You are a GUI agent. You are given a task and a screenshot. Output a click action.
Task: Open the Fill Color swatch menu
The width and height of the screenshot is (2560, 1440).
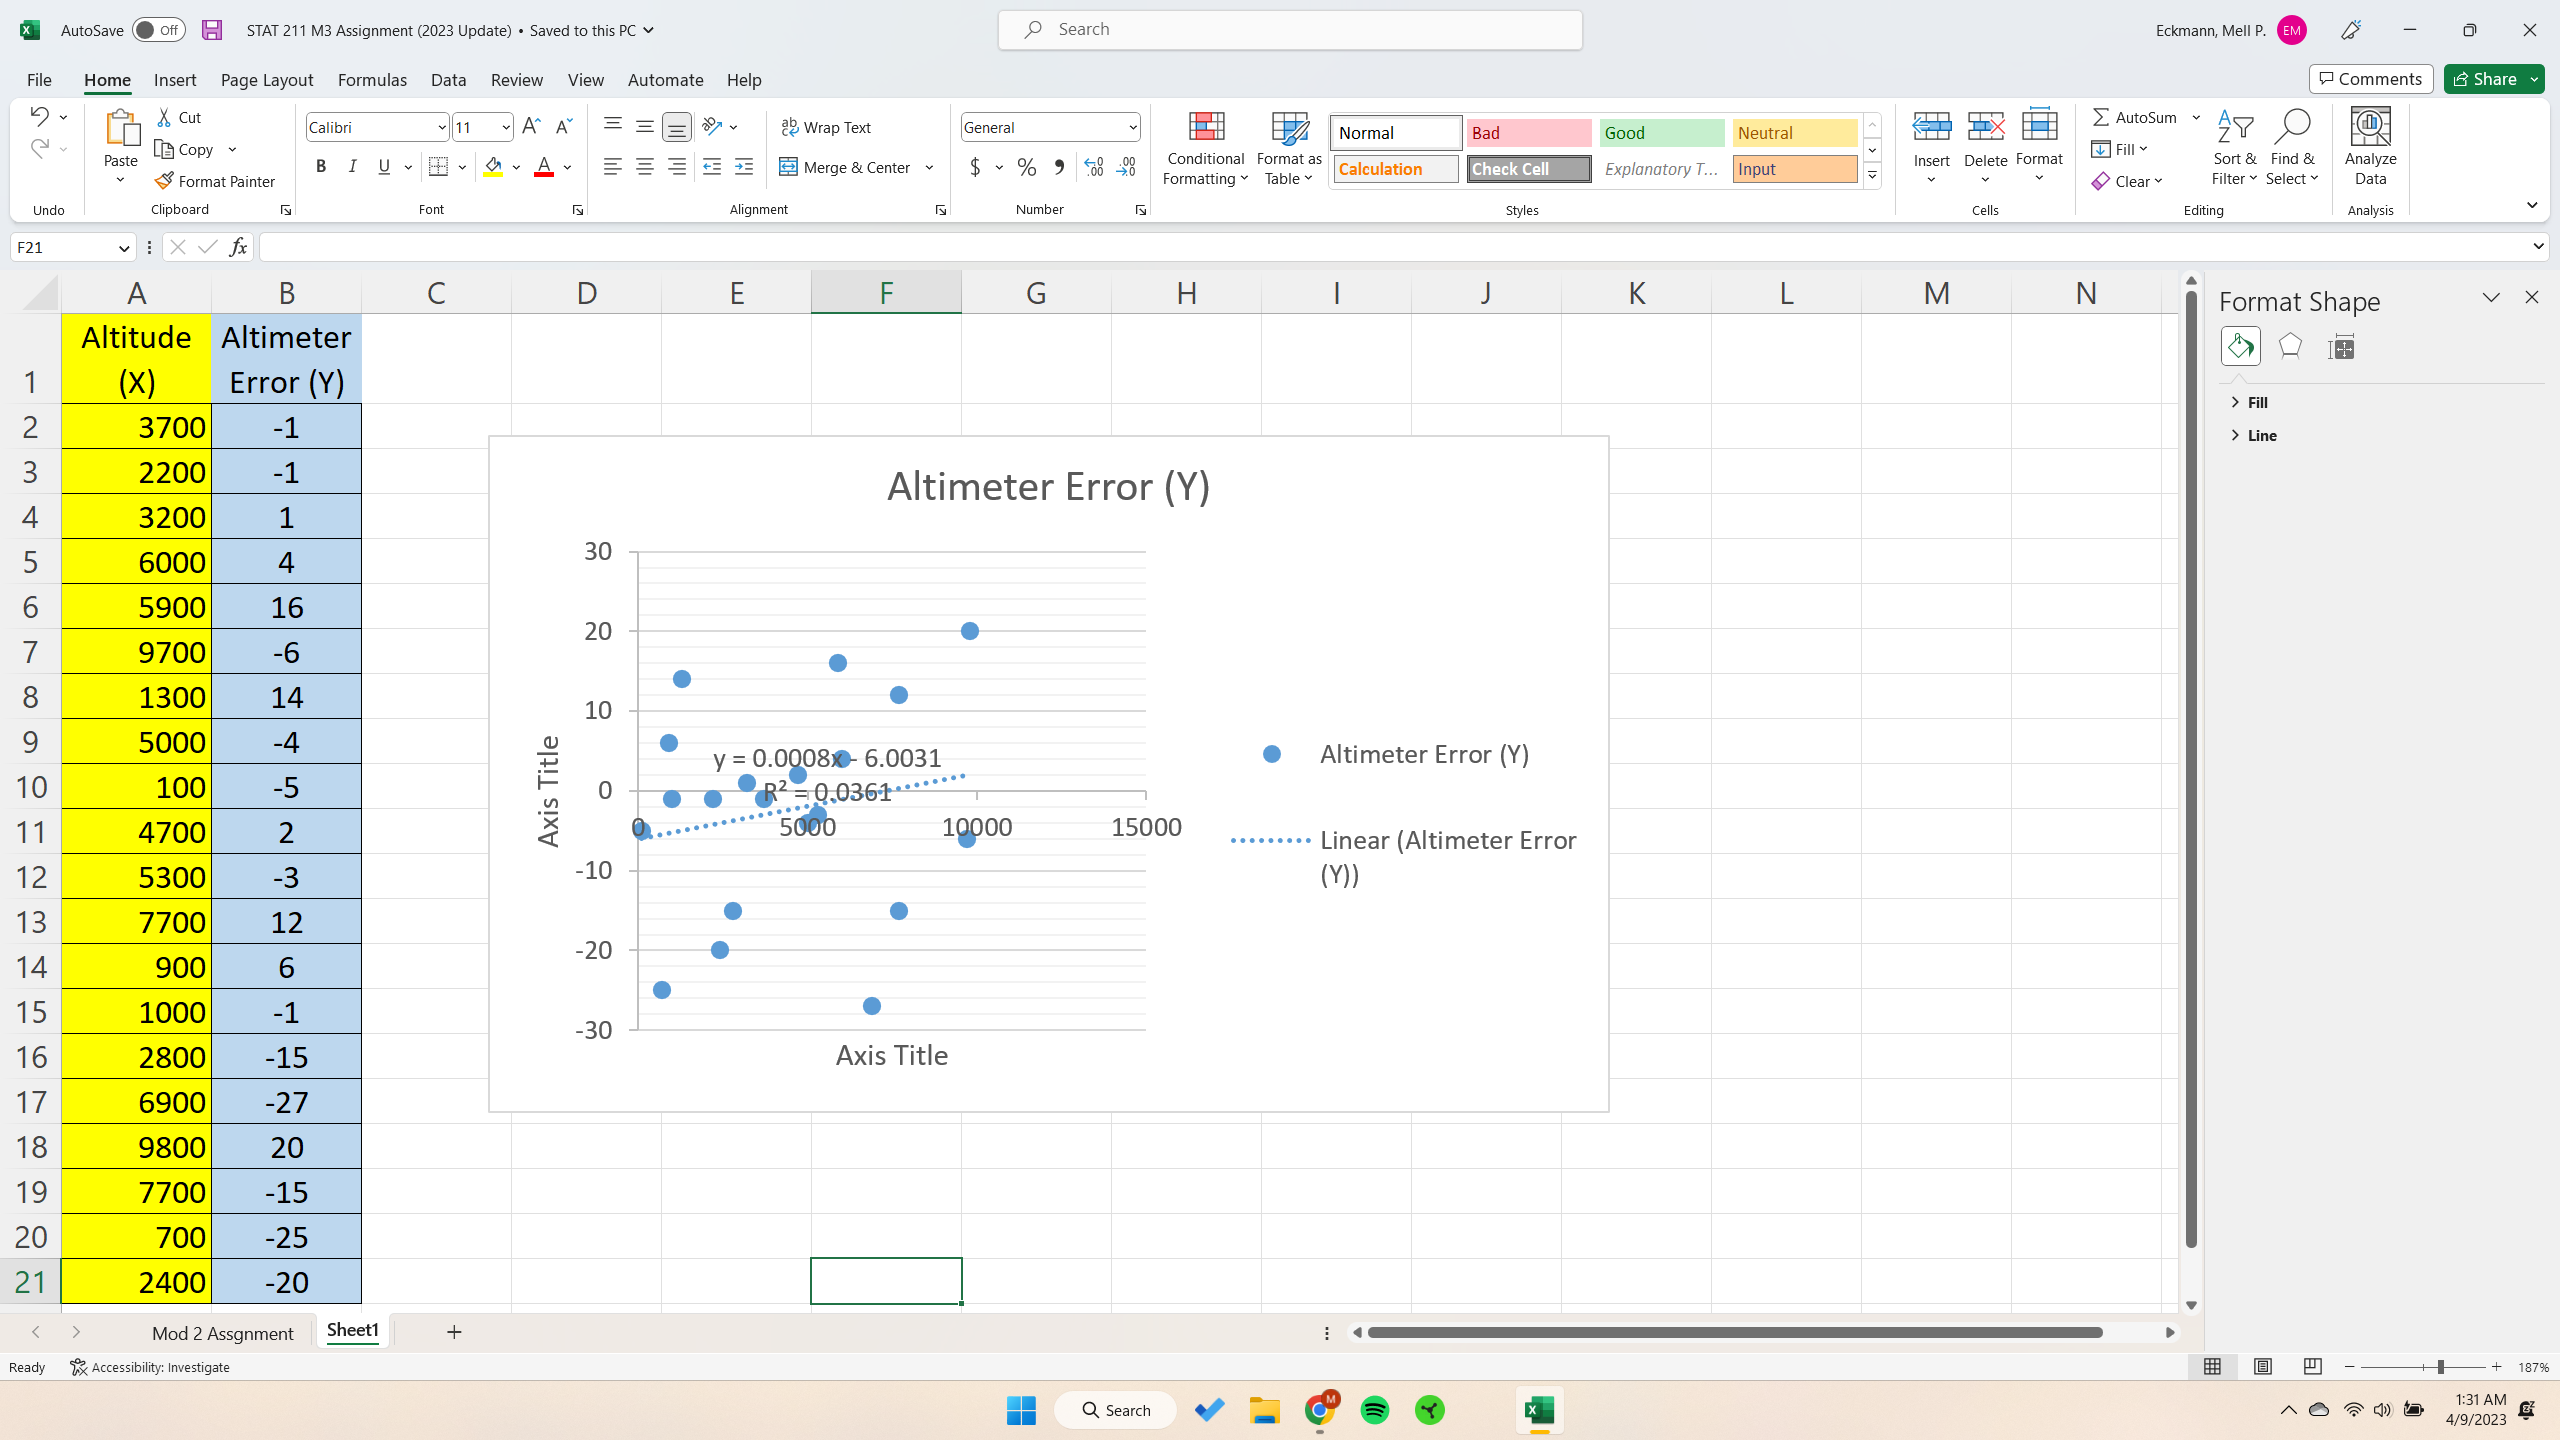[x=516, y=167]
